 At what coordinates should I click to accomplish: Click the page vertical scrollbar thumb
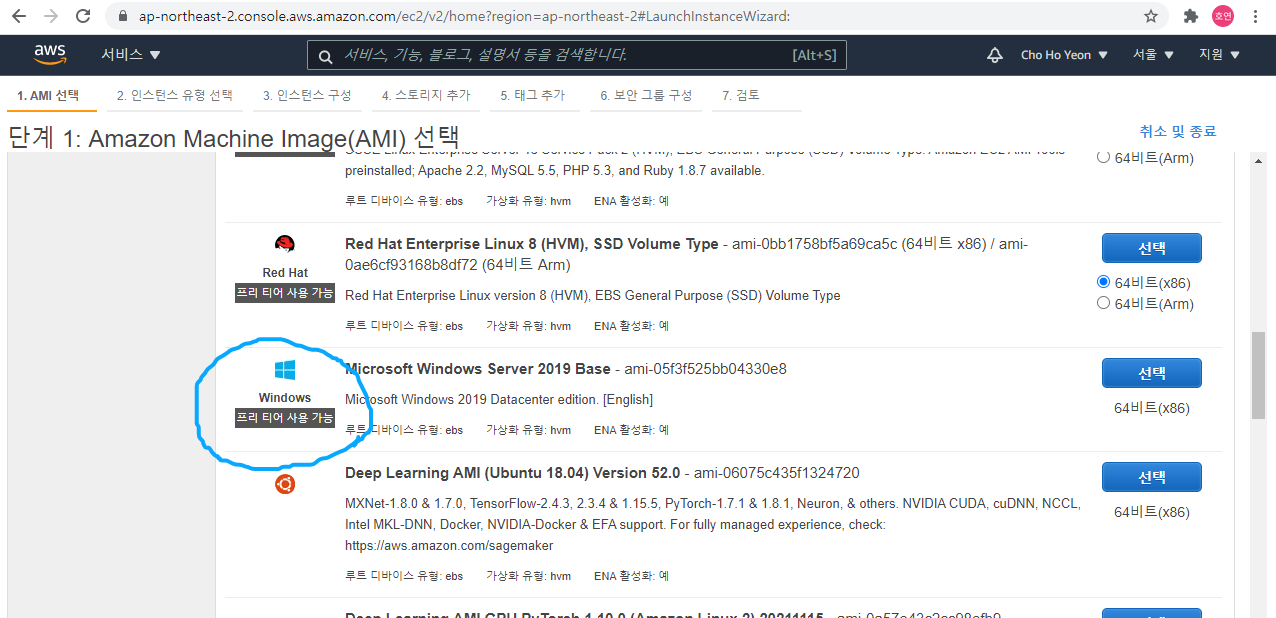(1258, 375)
